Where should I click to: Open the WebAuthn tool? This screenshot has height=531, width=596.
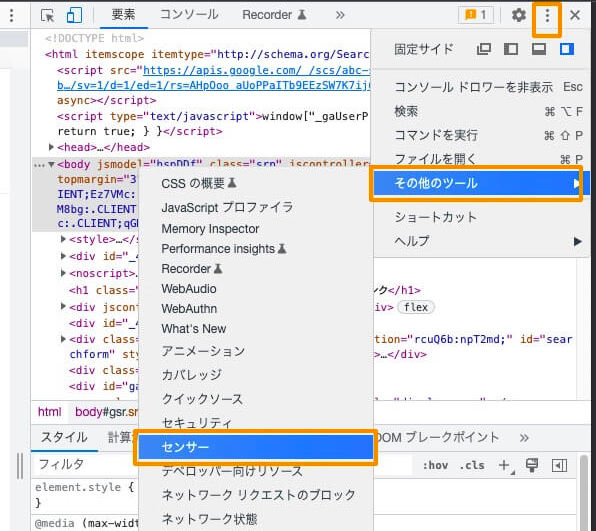(255, 309)
